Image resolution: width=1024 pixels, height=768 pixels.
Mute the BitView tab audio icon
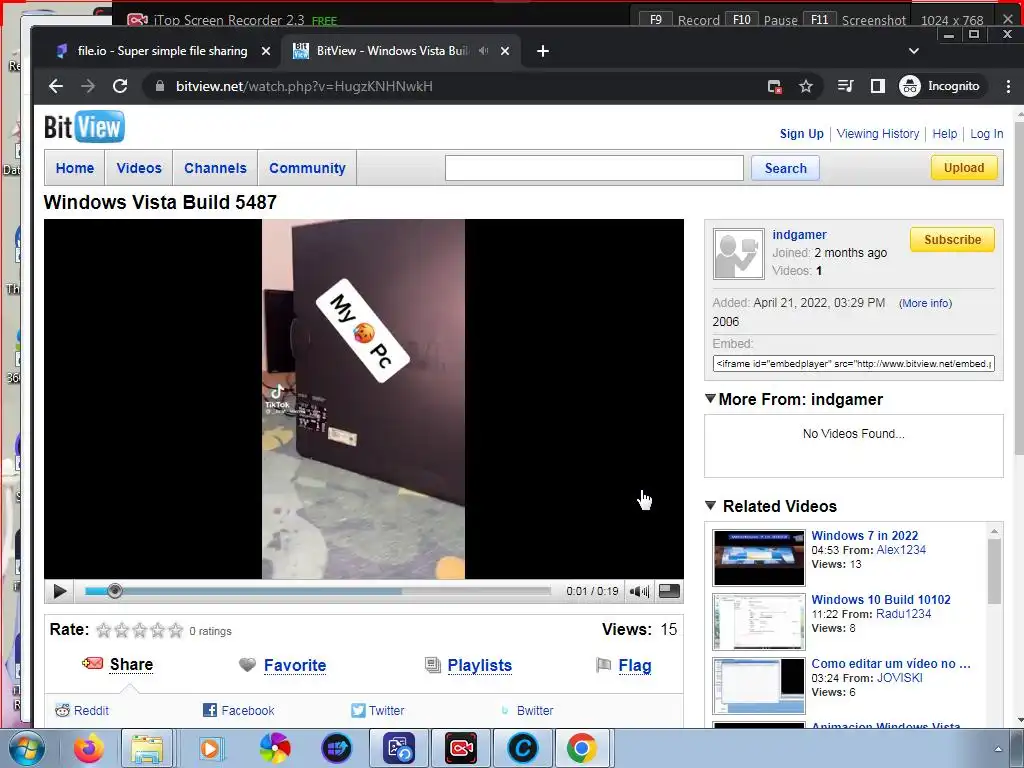point(483,51)
